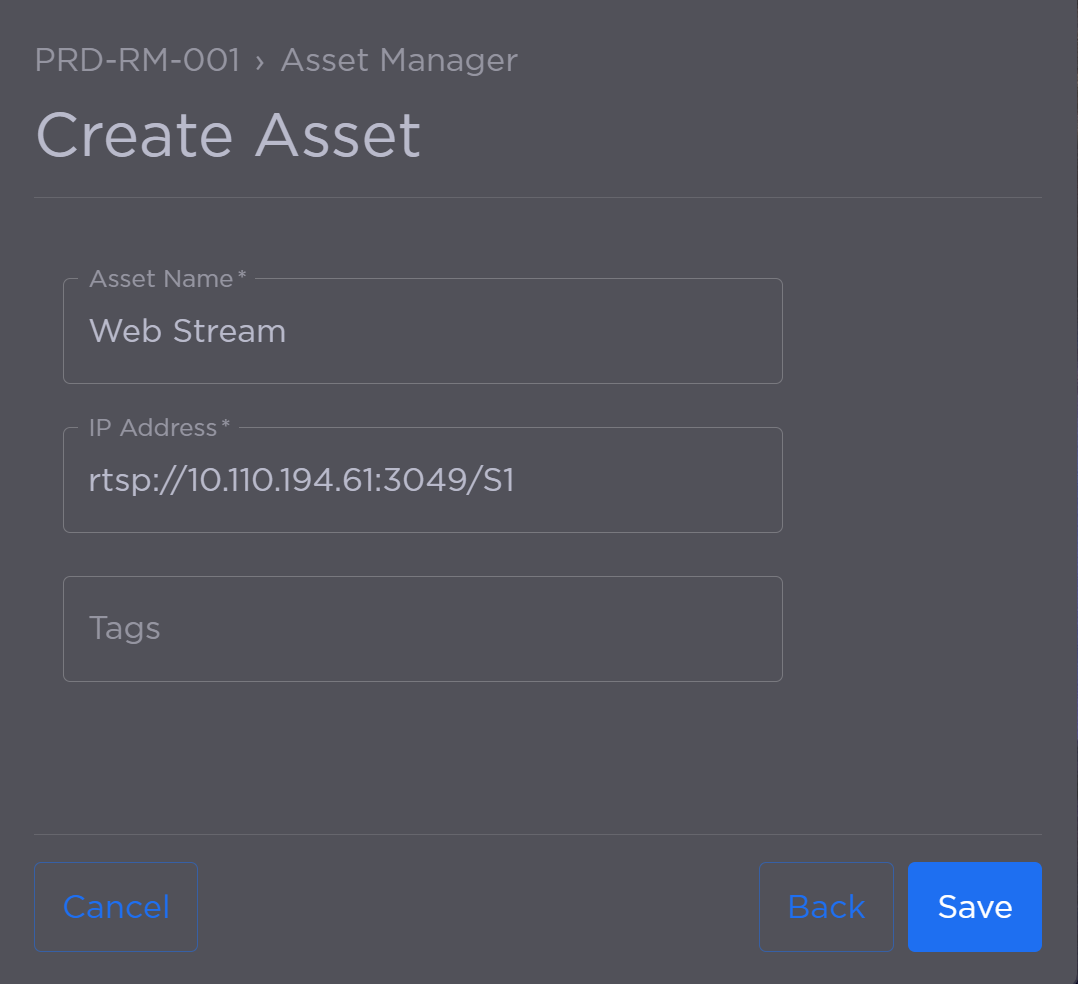Select the text 'Web Stream' in Asset Name
Viewport: 1078px width, 984px height.
[187, 330]
